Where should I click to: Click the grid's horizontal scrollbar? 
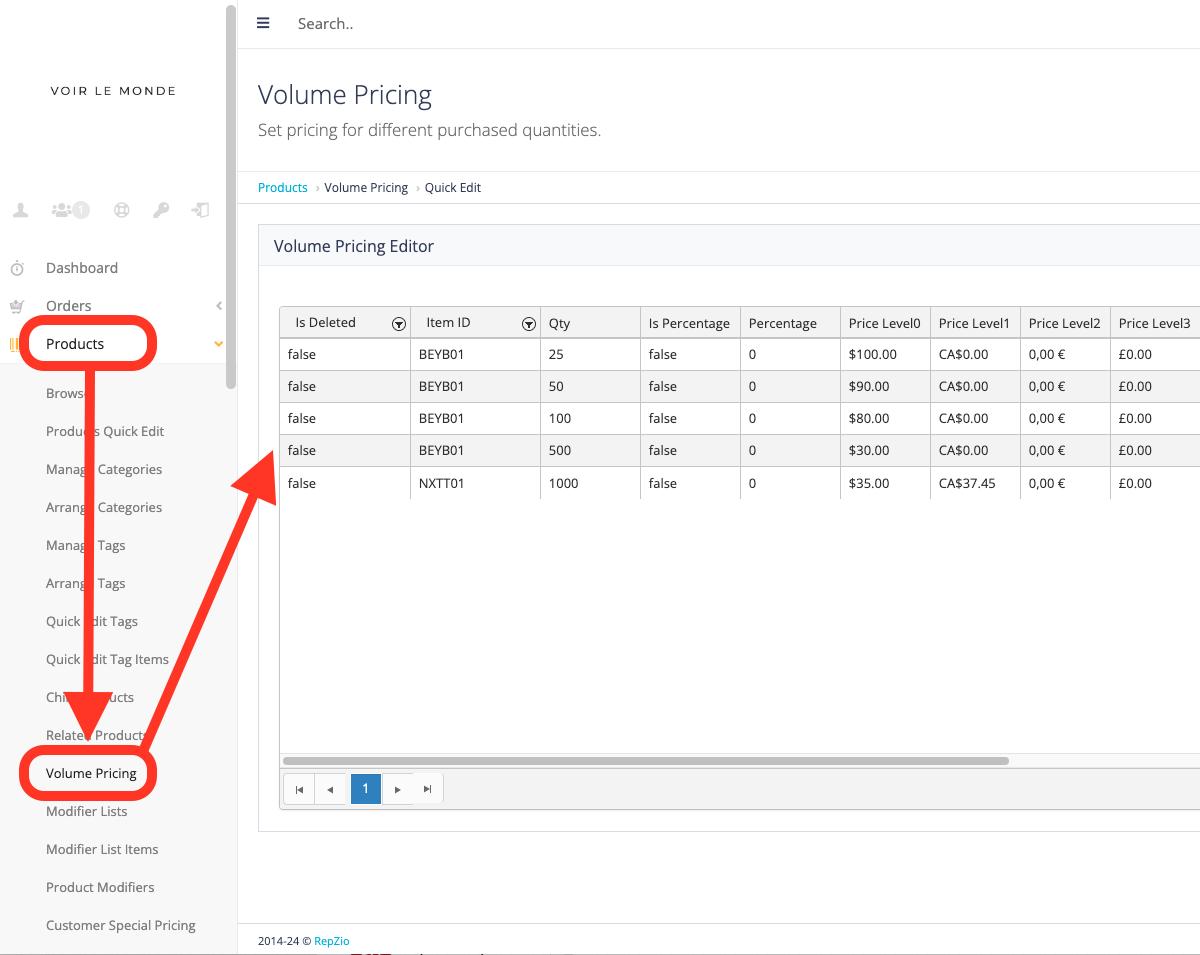coord(645,761)
